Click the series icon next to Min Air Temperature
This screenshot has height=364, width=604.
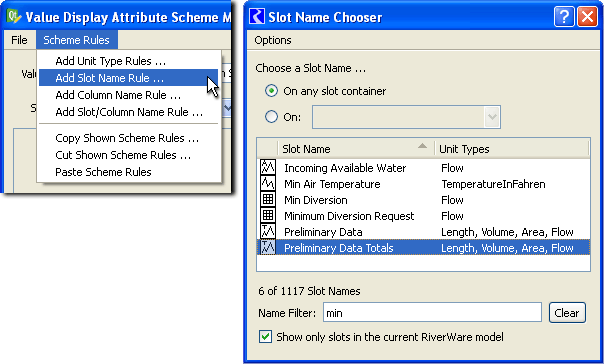tap(268, 183)
